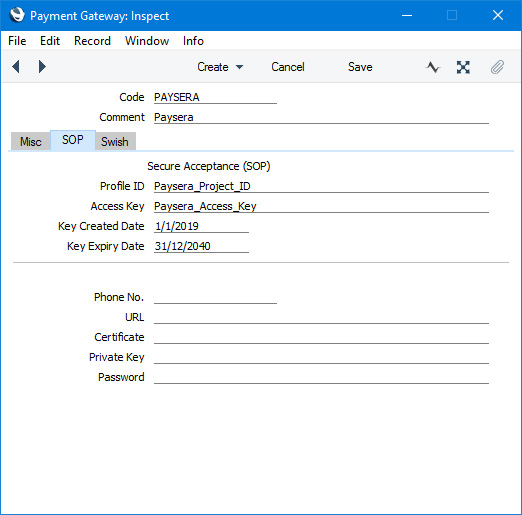Open the Info menu
Viewport: 522px width, 515px height.
193,41
